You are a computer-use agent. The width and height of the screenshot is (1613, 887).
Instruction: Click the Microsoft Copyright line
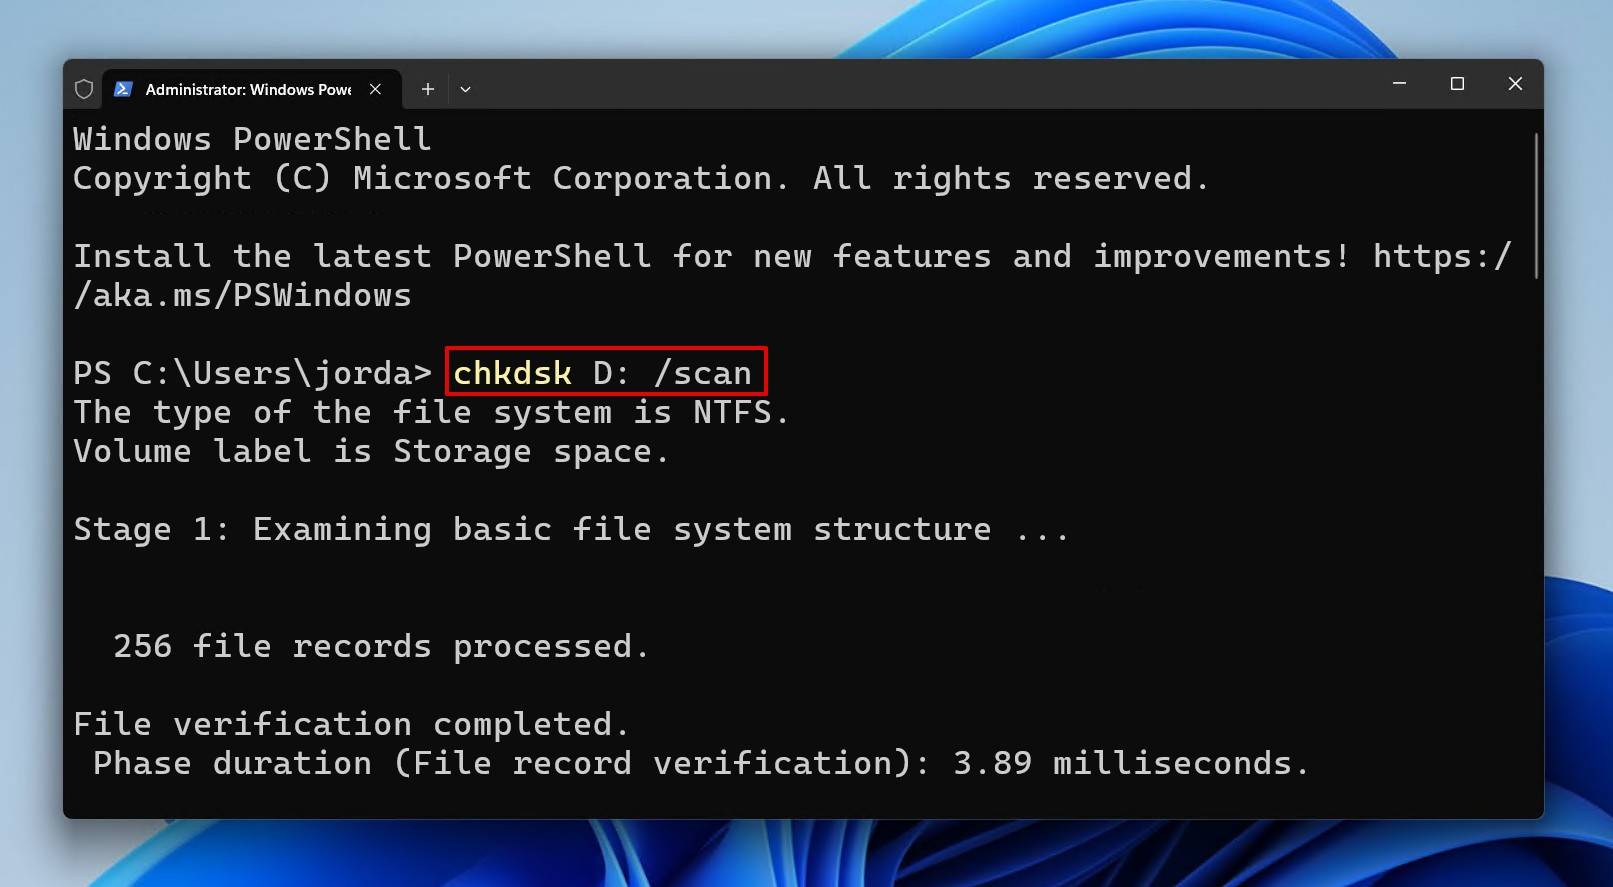tap(640, 177)
